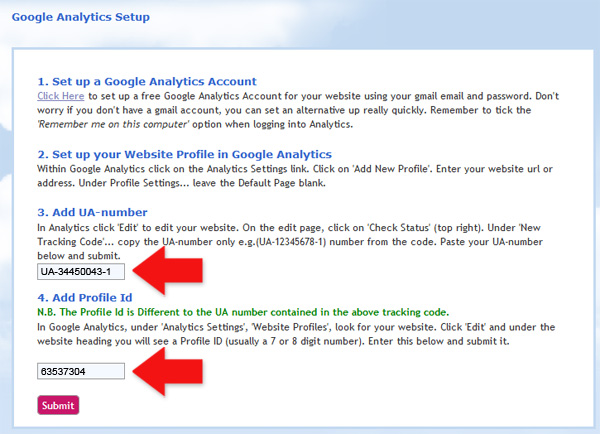
Task: Click the '4. Add Profile Id' heading
Action: 85,297
